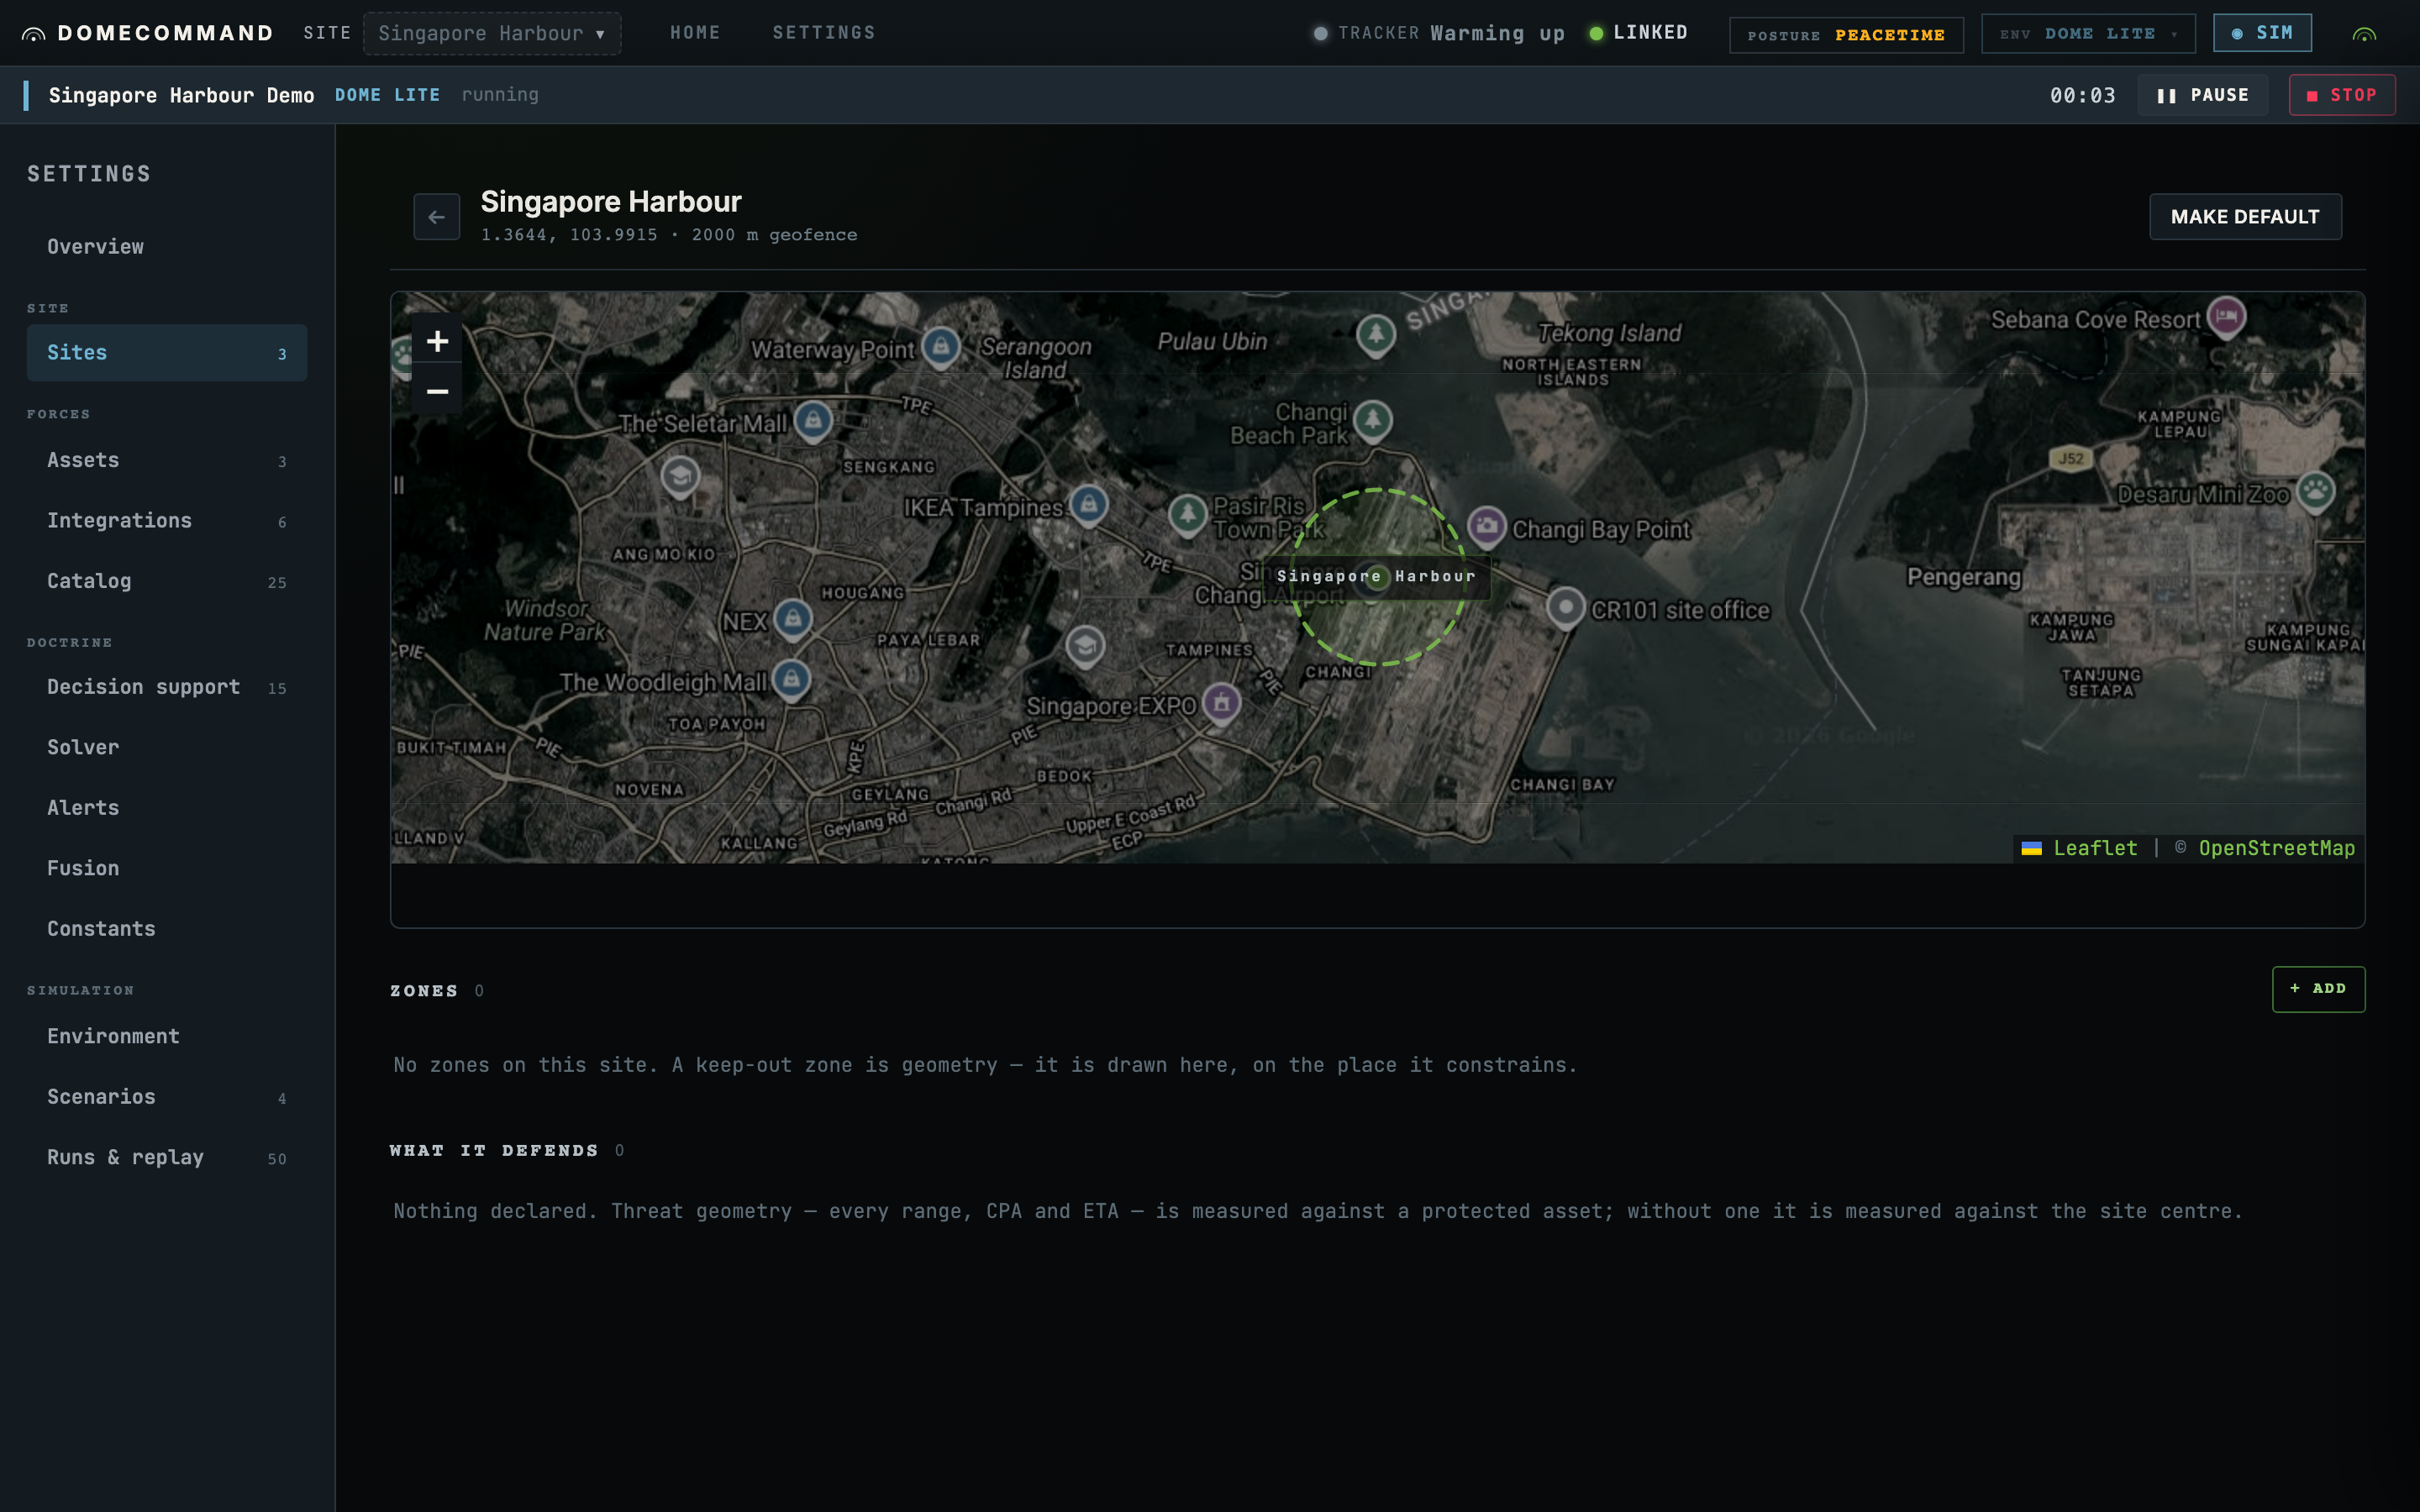Click the What It Defends heading
The width and height of the screenshot is (2420, 1512).
494,1151
